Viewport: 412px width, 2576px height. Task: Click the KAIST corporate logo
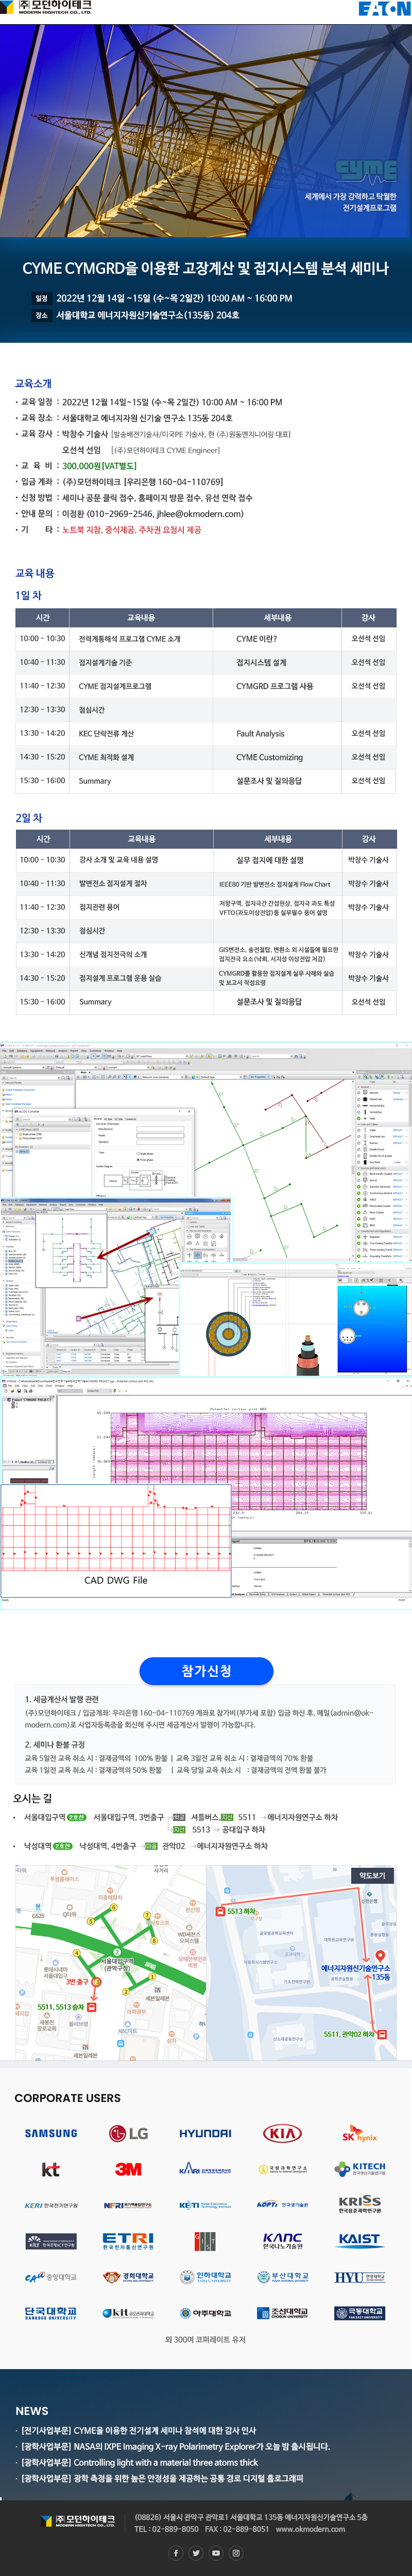[x=359, y=2240]
